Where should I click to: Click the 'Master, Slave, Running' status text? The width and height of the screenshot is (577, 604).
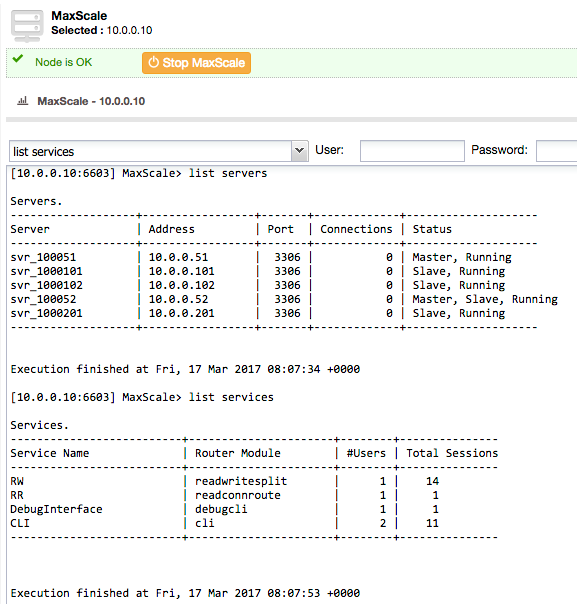point(485,299)
